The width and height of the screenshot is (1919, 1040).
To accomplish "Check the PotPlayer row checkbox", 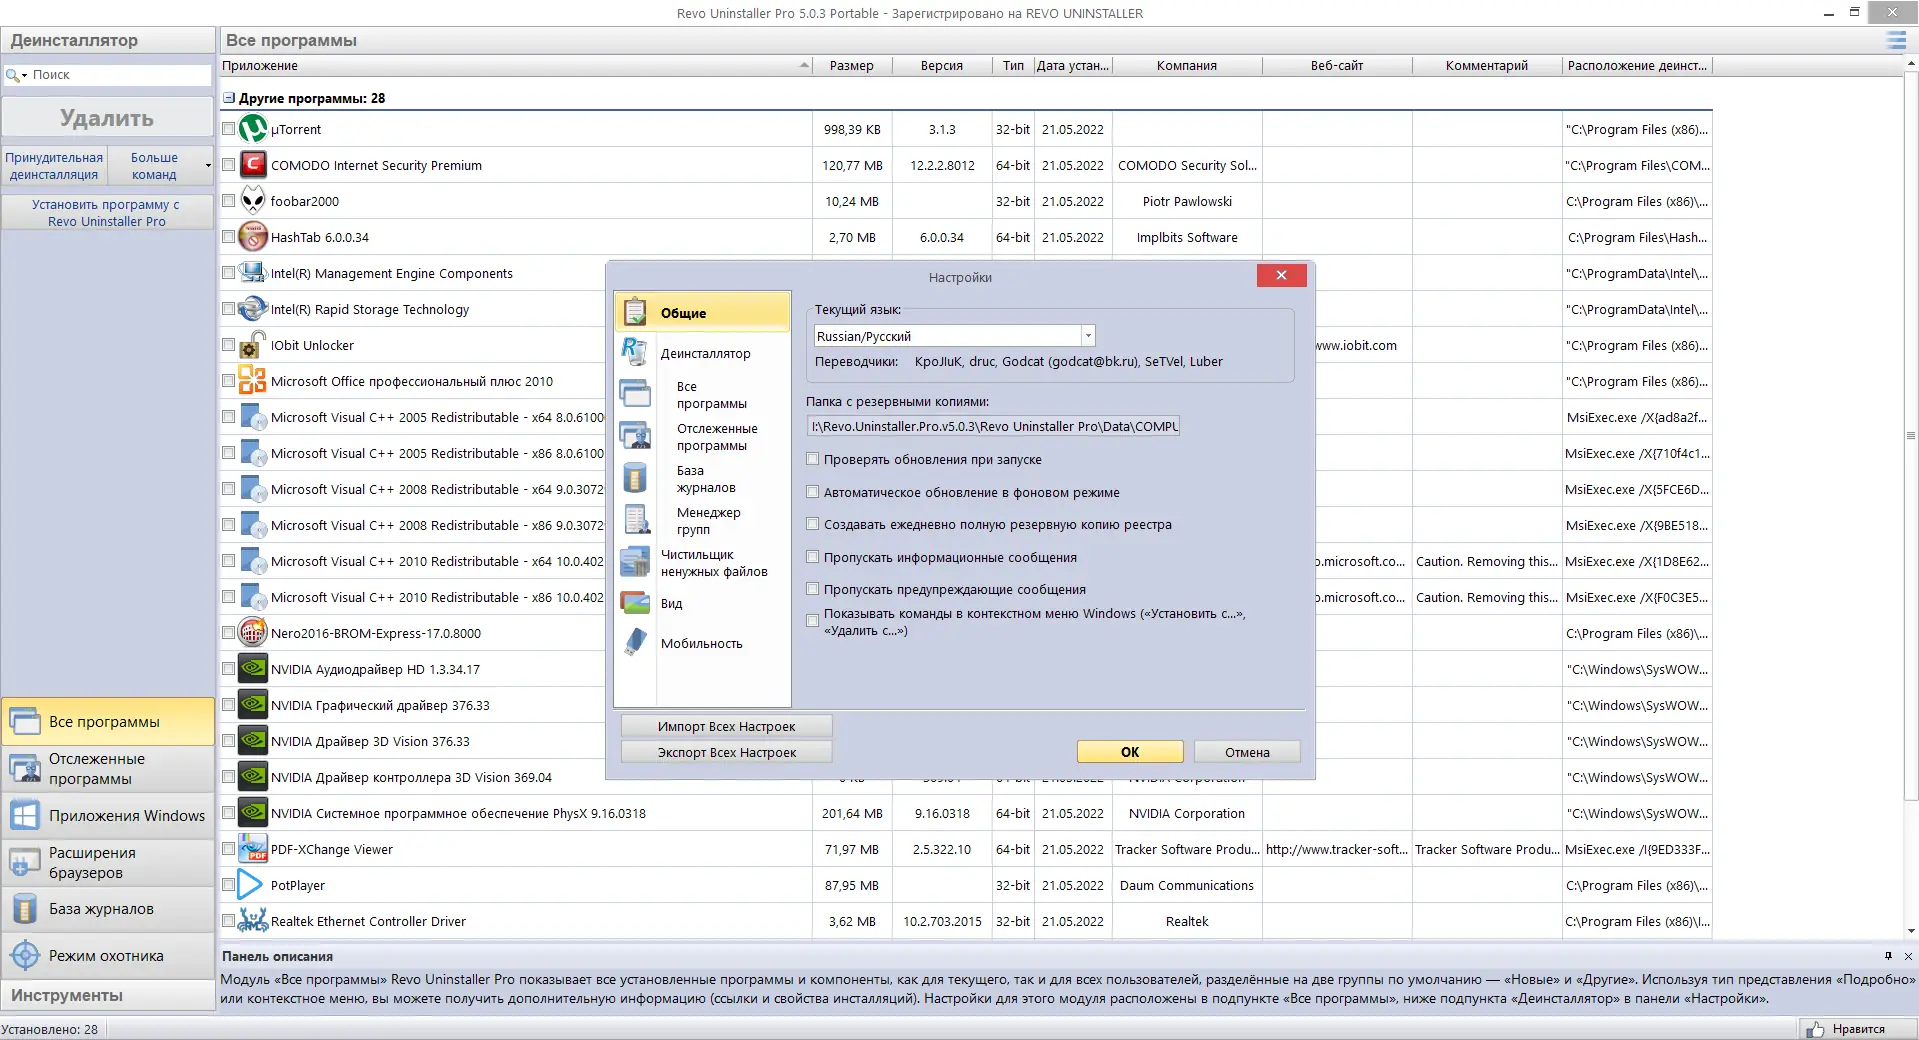I will pyautogui.click(x=228, y=885).
